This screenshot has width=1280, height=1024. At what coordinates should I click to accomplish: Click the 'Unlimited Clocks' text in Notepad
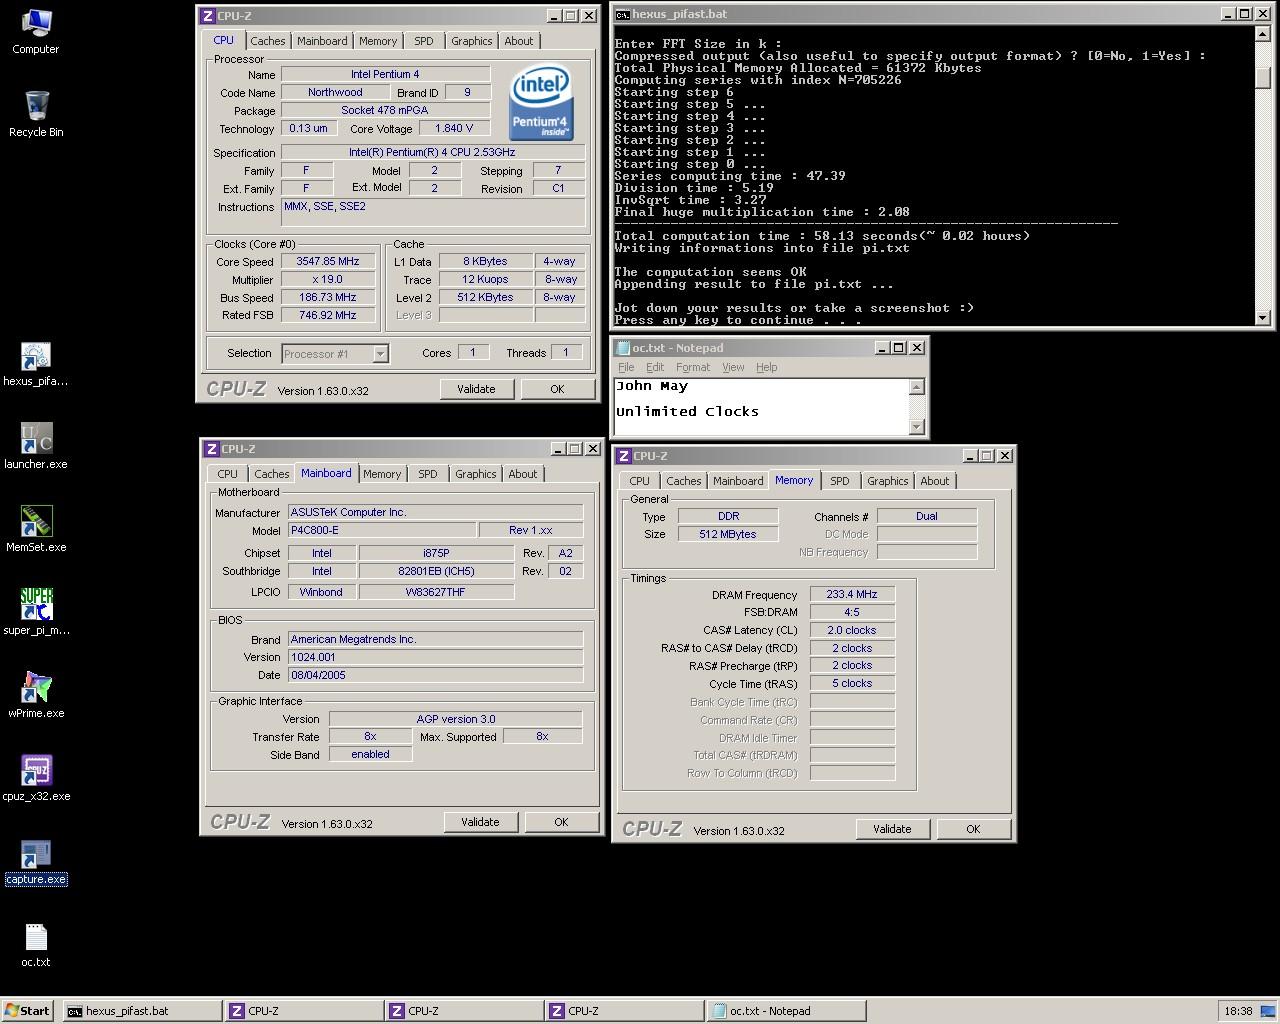(x=687, y=411)
